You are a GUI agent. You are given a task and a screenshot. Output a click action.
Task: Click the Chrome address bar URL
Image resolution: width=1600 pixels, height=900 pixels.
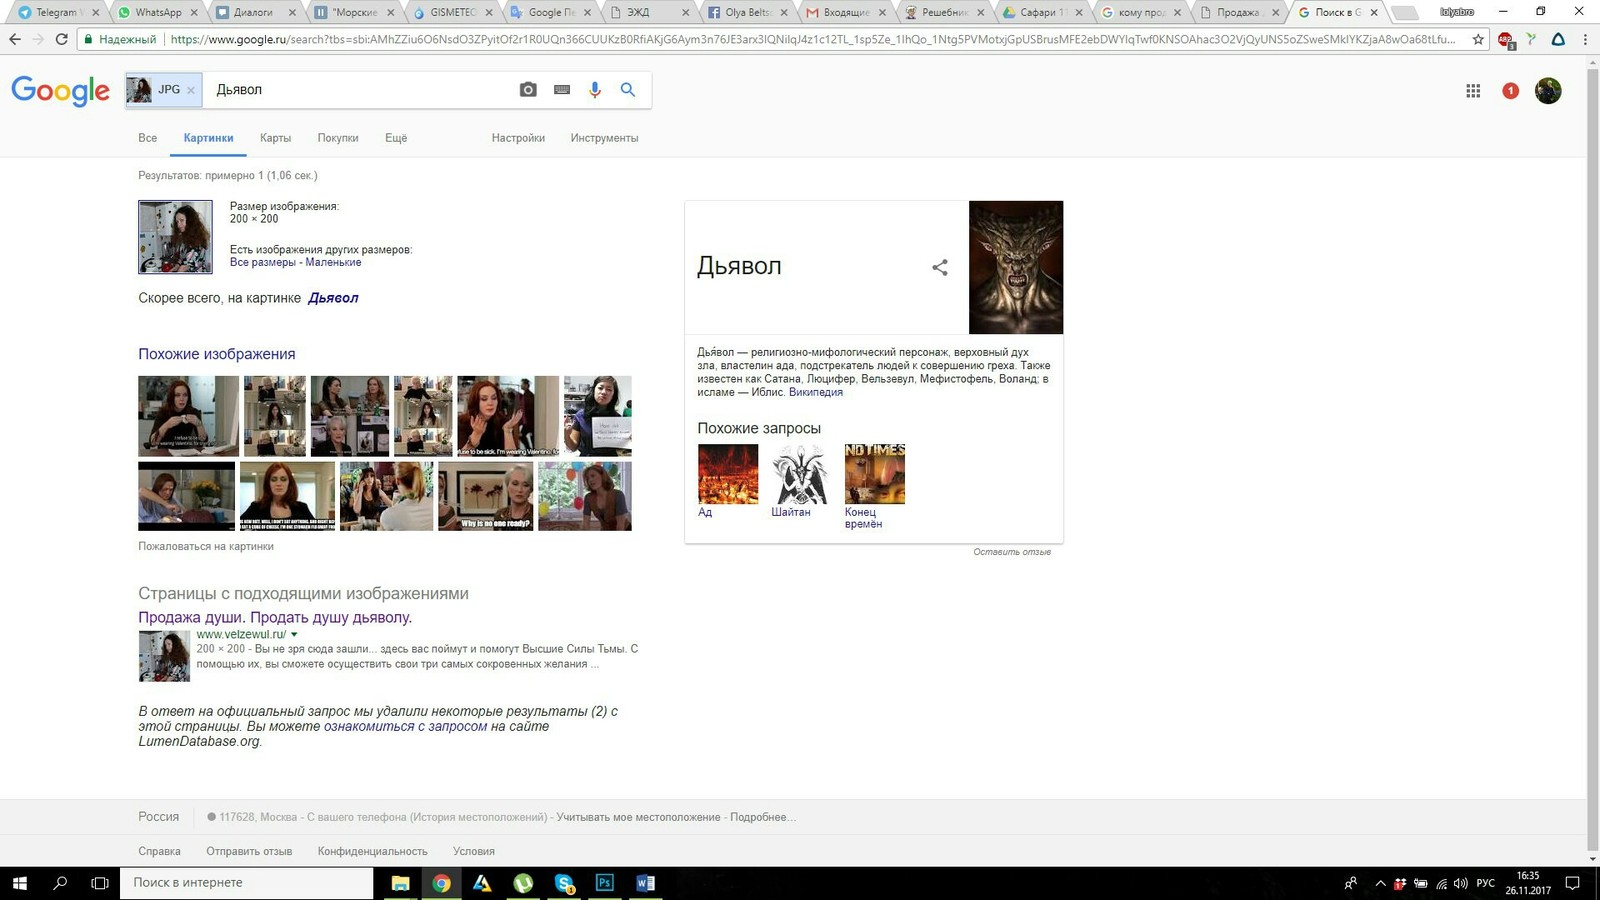coord(812,40)
